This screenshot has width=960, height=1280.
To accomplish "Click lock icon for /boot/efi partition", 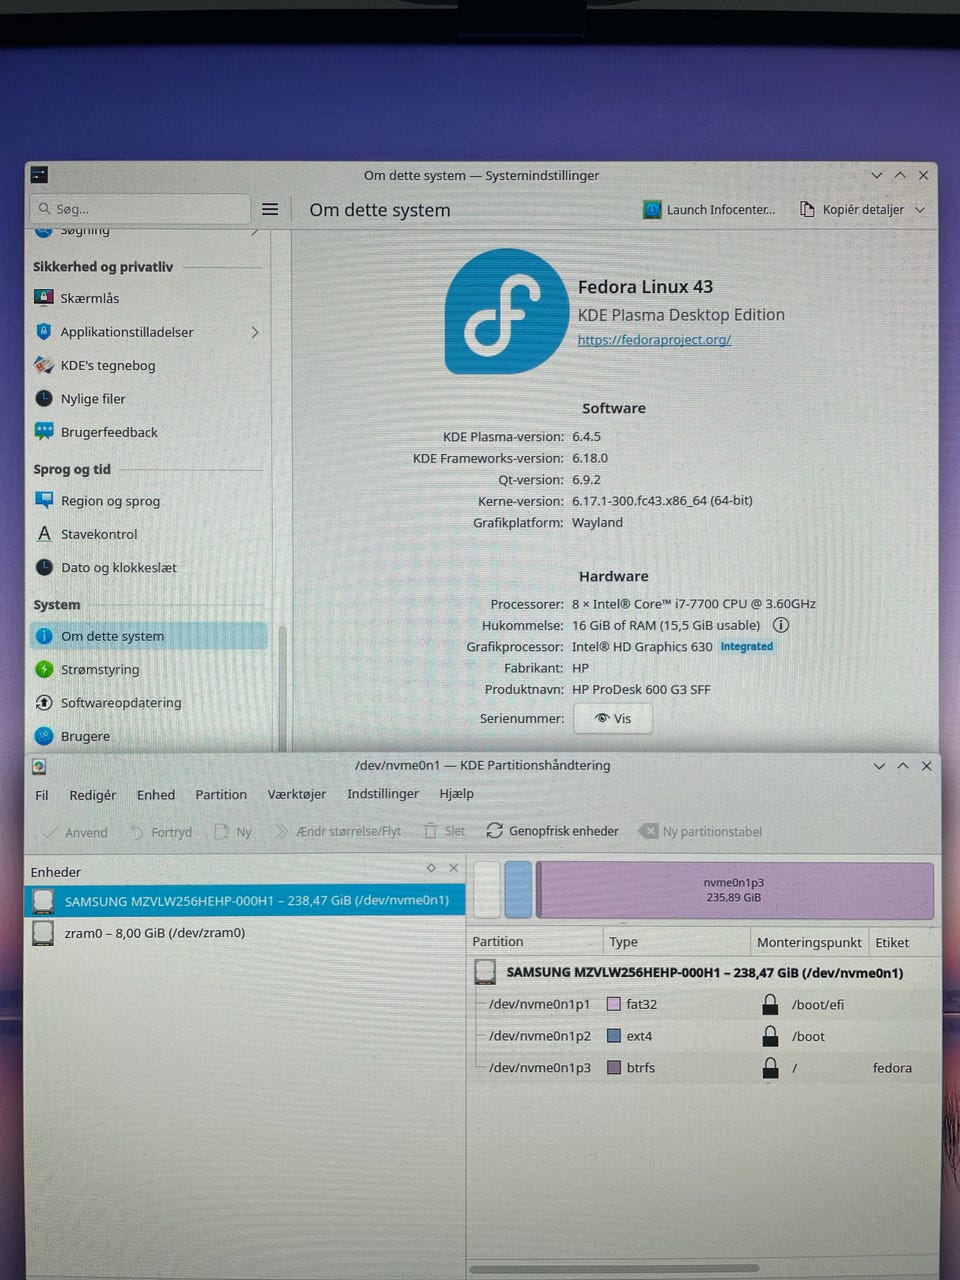I will (770, 1004).
